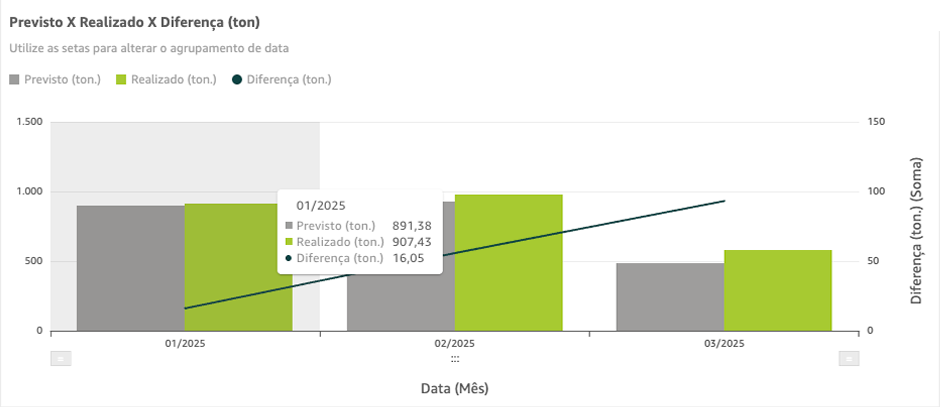Image resolution: width=940 pixels, height=407 pixels.
Task: Click the 03/2025 x-axis label
Action: [724, 343]
